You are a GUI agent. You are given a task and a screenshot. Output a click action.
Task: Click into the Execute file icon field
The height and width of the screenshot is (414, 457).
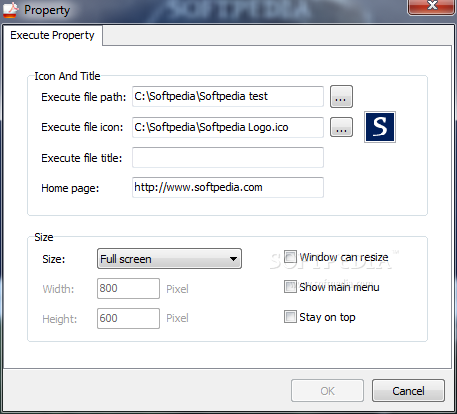[x=228, y=127]
